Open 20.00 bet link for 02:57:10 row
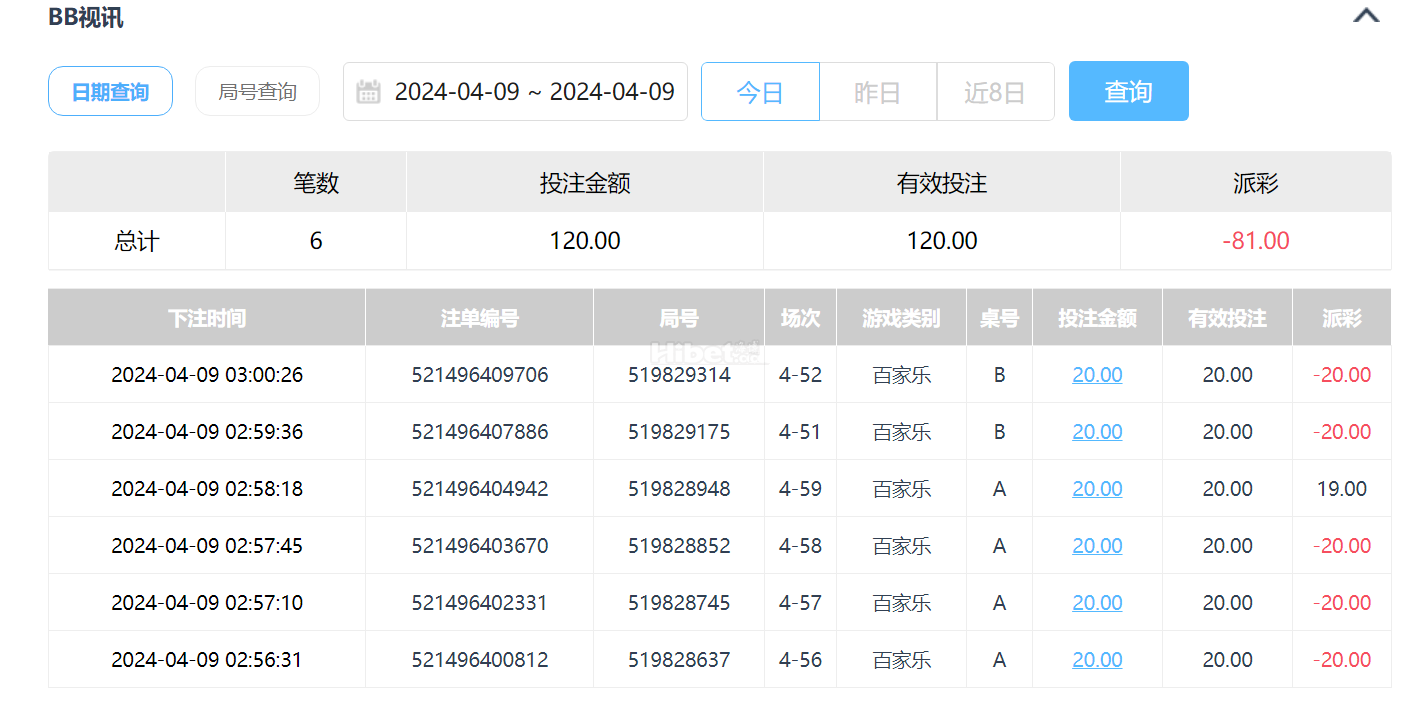Viewport: 1422px width, 705px height. (1097, 603)
